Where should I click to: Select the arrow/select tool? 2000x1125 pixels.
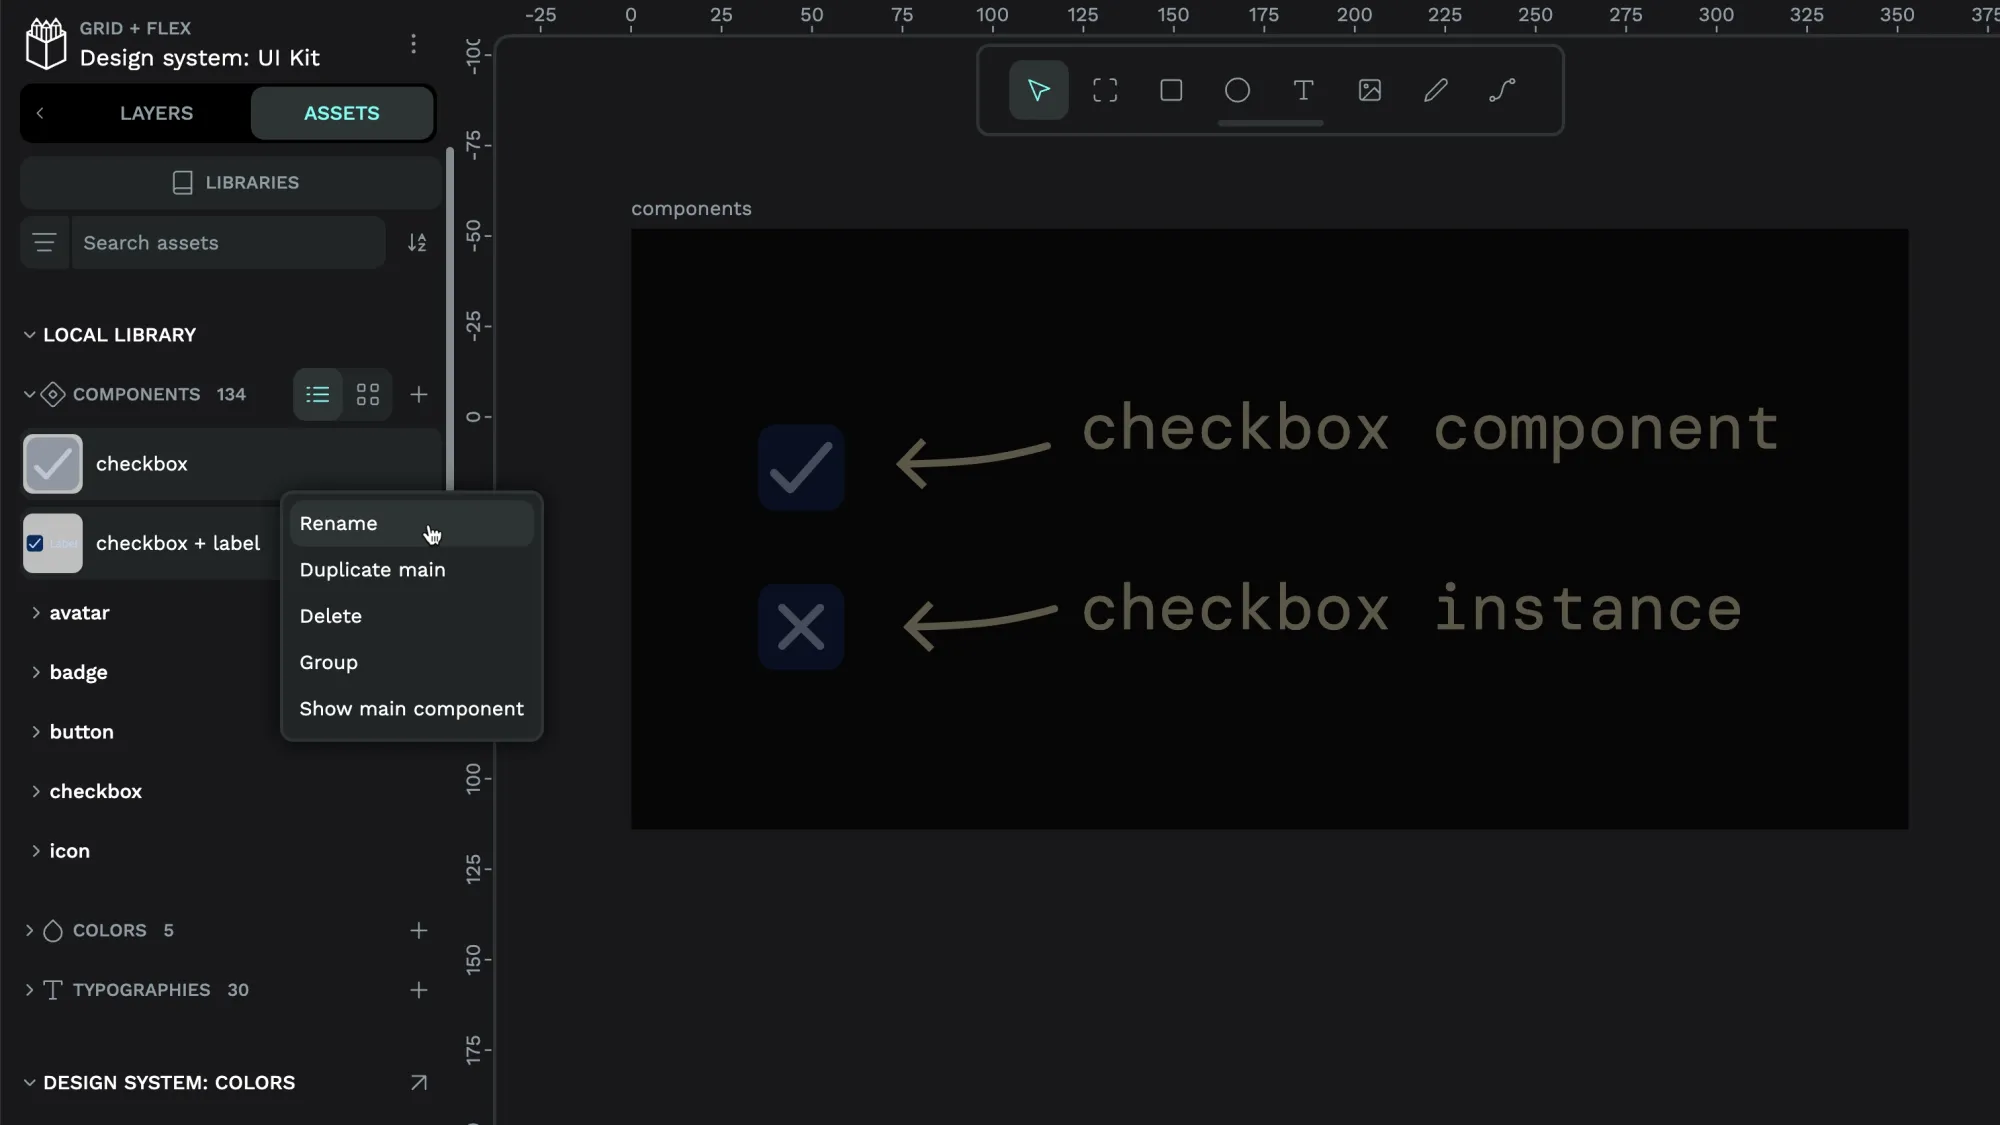(x=1040, y=89)
